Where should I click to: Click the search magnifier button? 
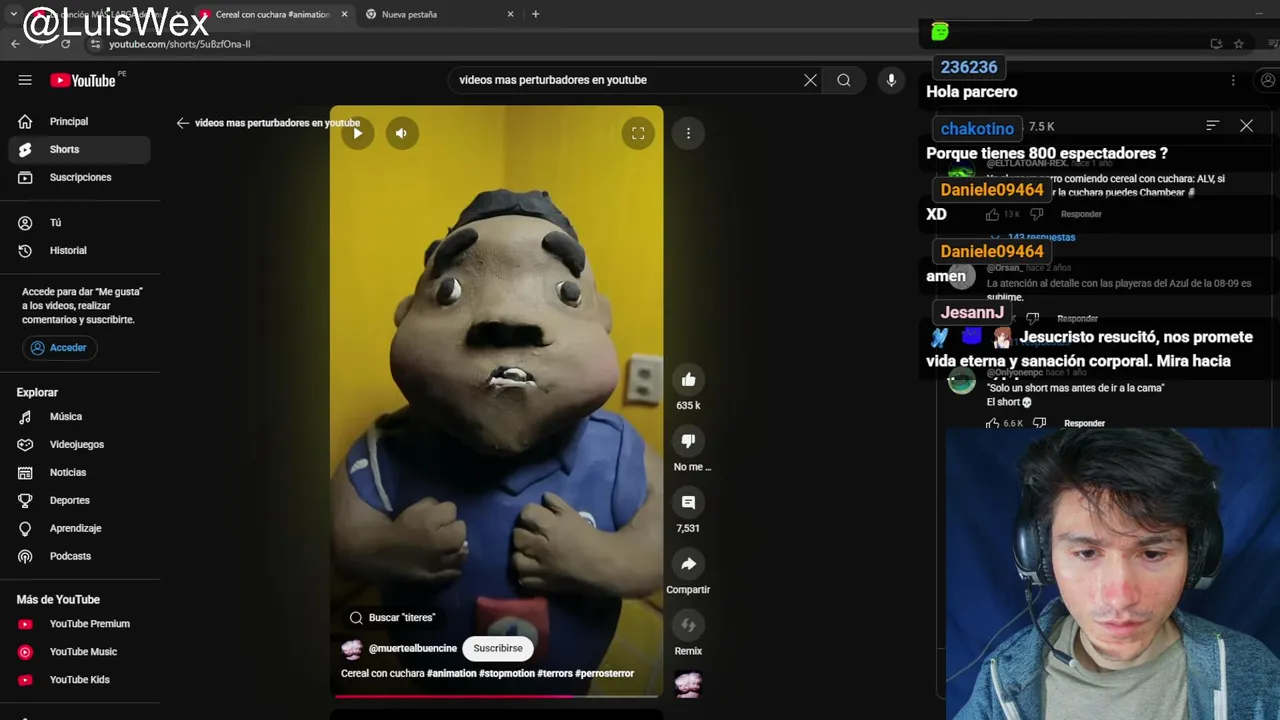click(844, 80)
